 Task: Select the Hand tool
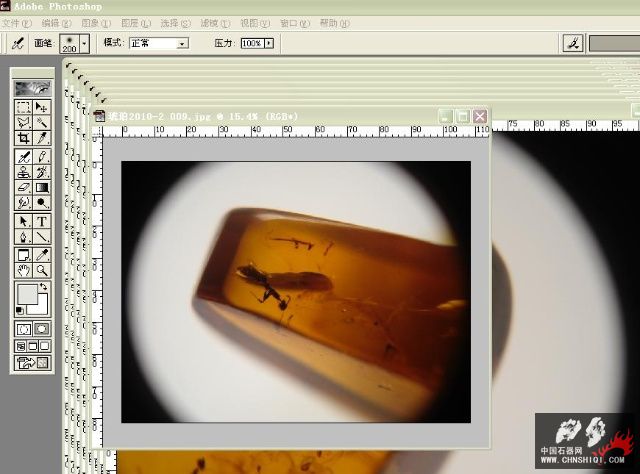(x=23, y=270)
